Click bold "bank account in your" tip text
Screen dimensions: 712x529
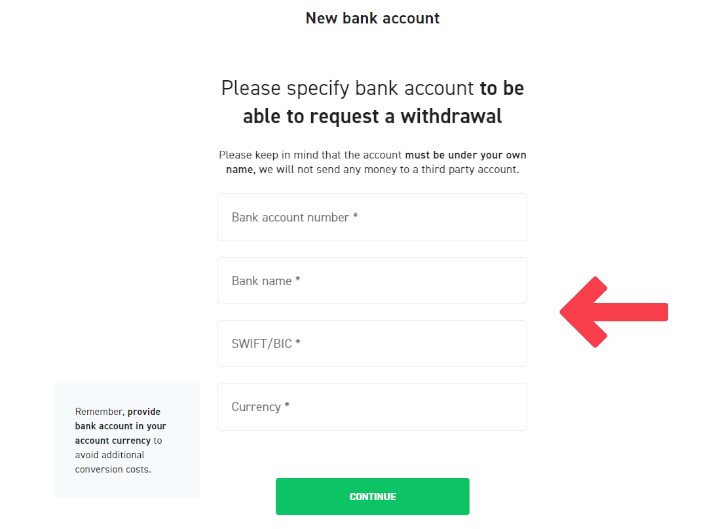point(120,426)
